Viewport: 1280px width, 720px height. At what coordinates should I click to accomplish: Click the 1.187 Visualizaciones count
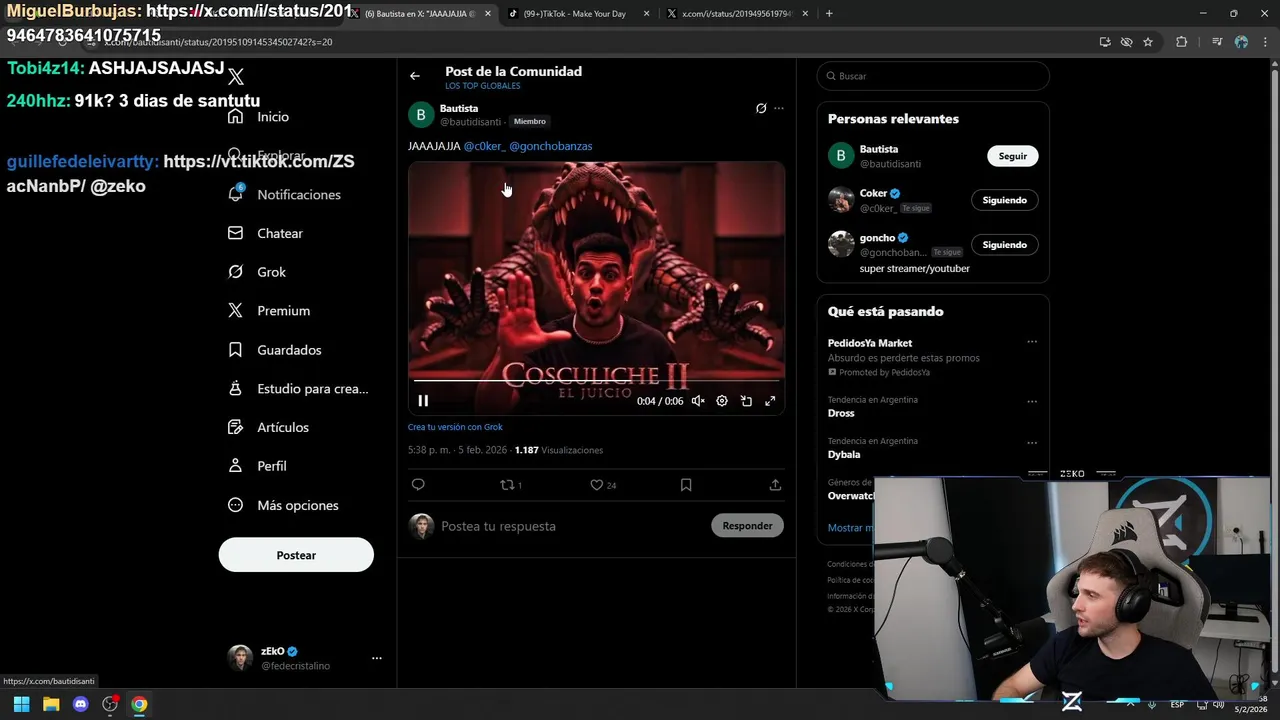point(559,450)
